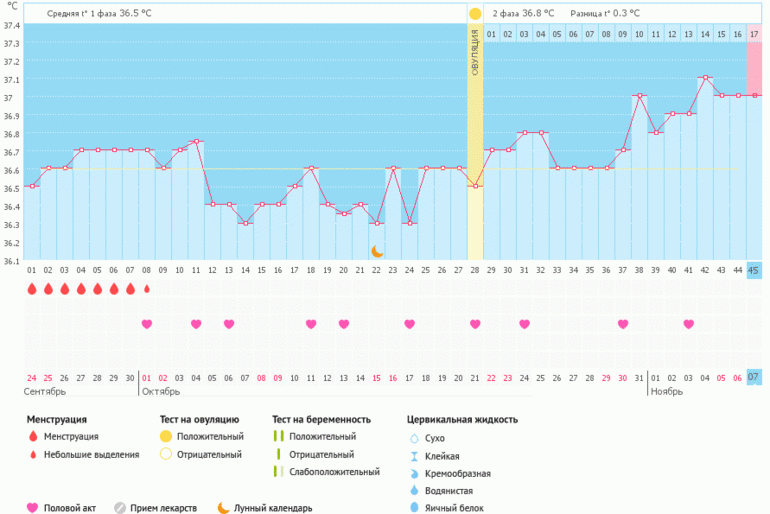
Task: Click the grey Прием лекарств pill icon
Action: [120, 507]
